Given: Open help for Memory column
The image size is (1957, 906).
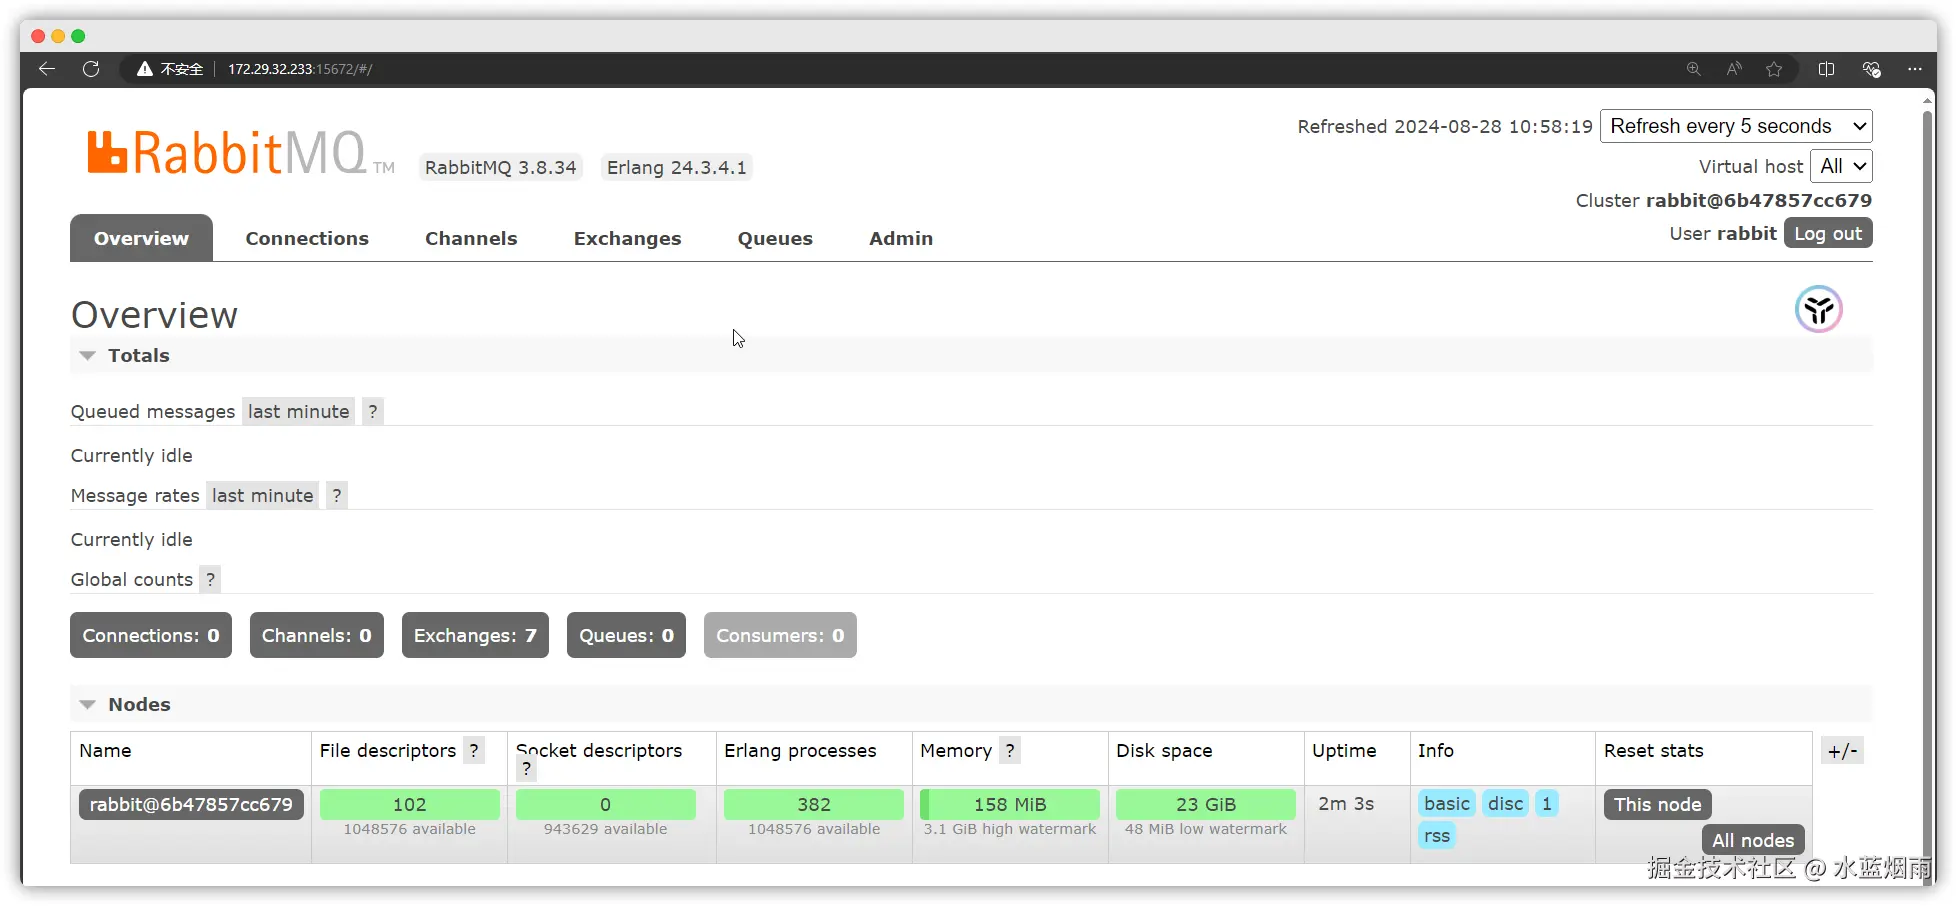Looking at the screenshot, I should (x=1010, y=750).
